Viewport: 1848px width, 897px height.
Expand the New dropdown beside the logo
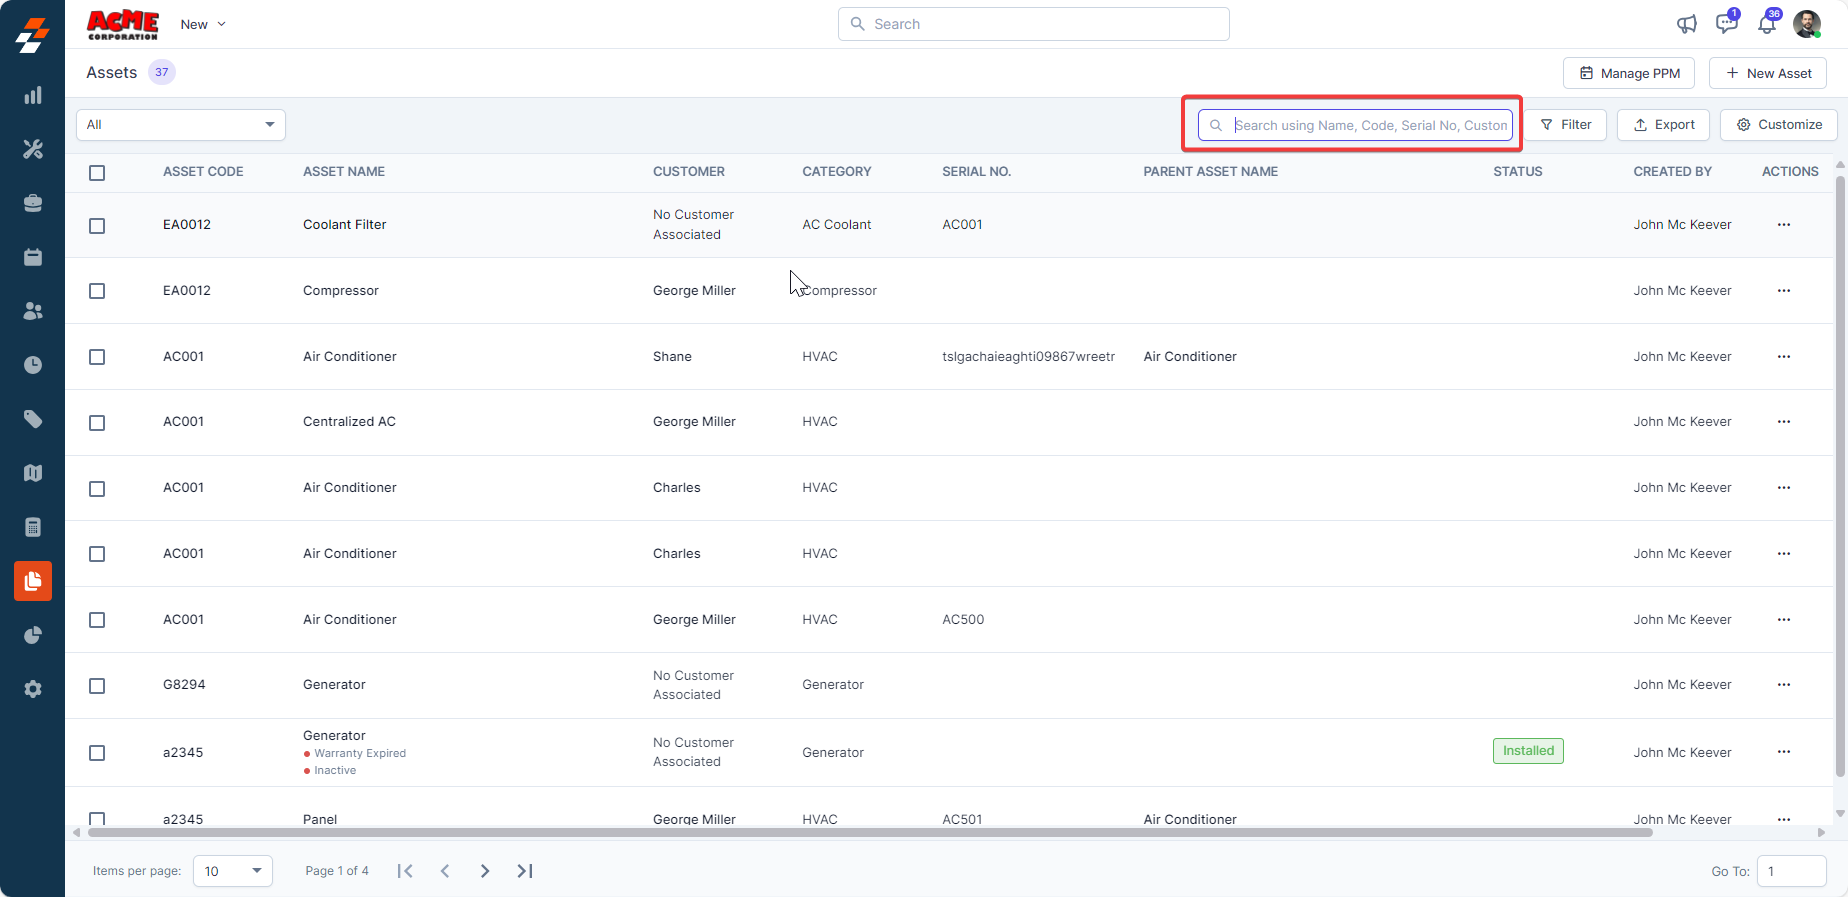203,24
